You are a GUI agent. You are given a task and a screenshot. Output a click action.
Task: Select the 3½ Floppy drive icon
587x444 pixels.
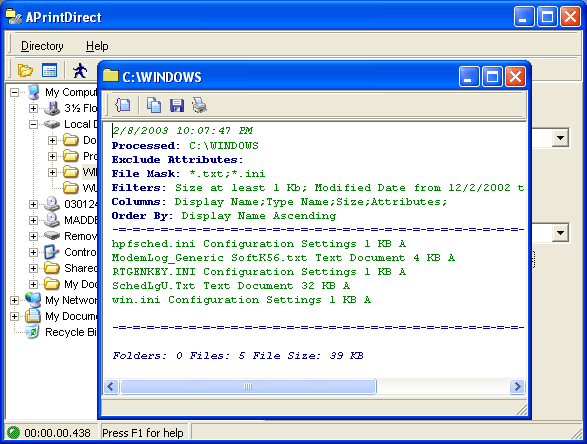click(52, 108)
